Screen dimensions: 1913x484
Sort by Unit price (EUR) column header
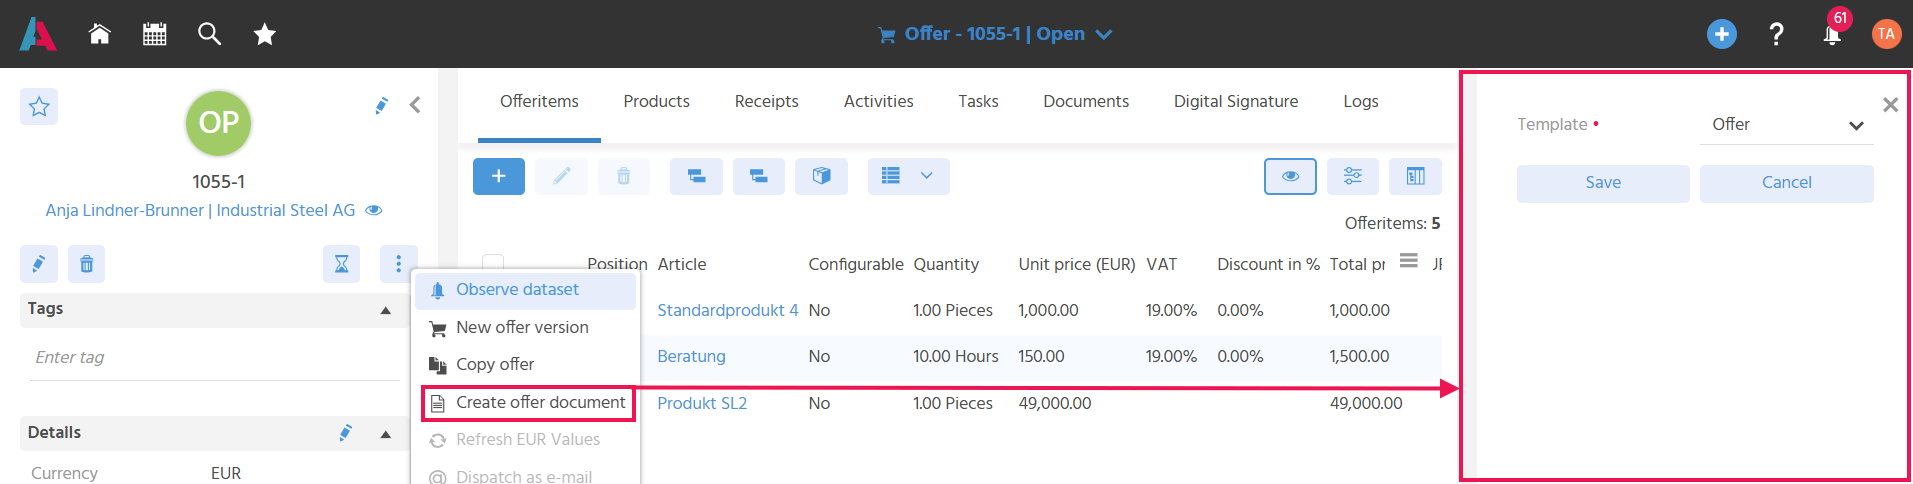(x=1076, y=265)
